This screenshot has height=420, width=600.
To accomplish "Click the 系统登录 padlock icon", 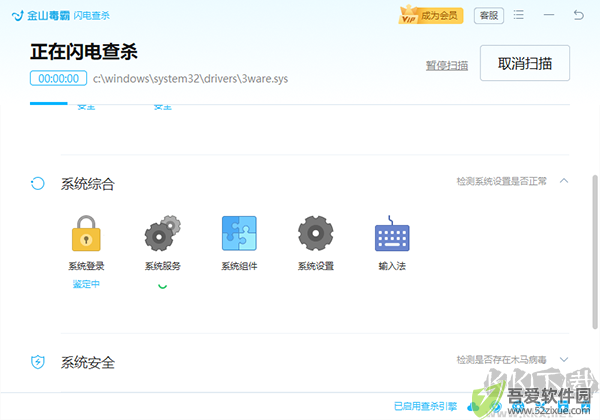I will (86, 233).
